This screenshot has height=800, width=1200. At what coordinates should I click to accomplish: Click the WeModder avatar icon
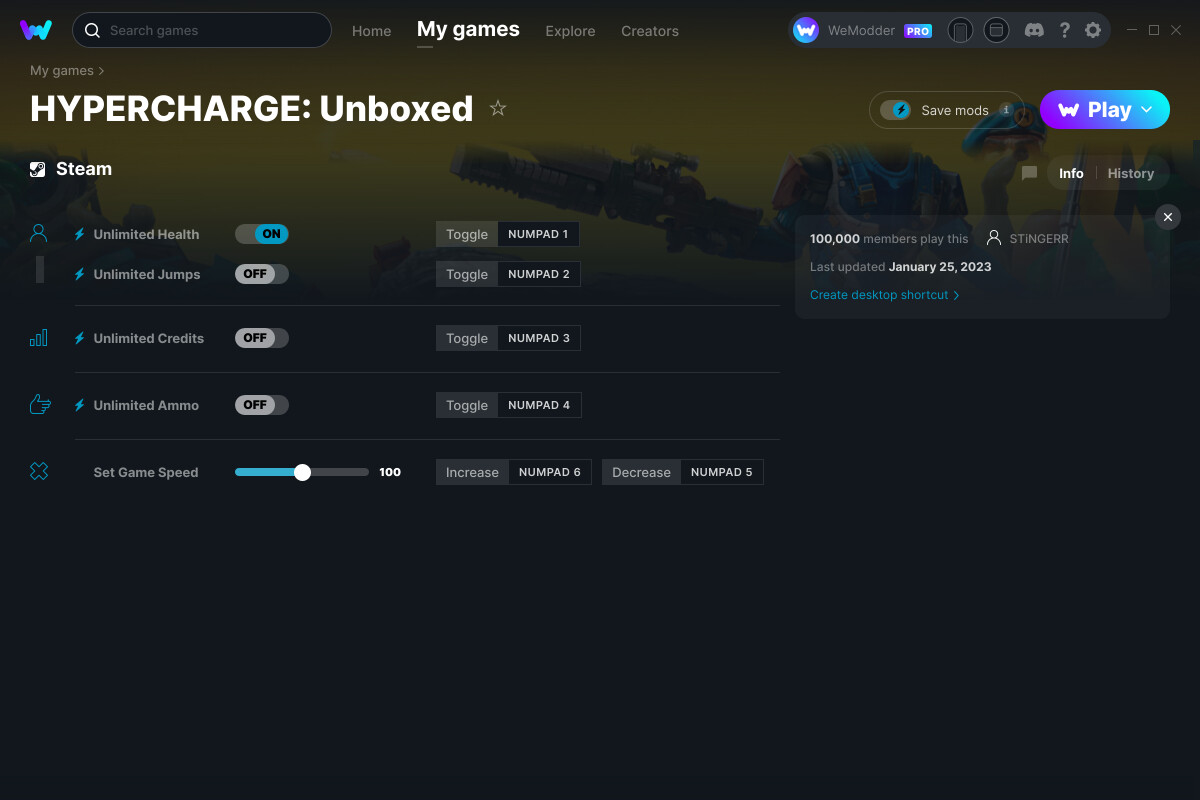(x=806, y=30)
